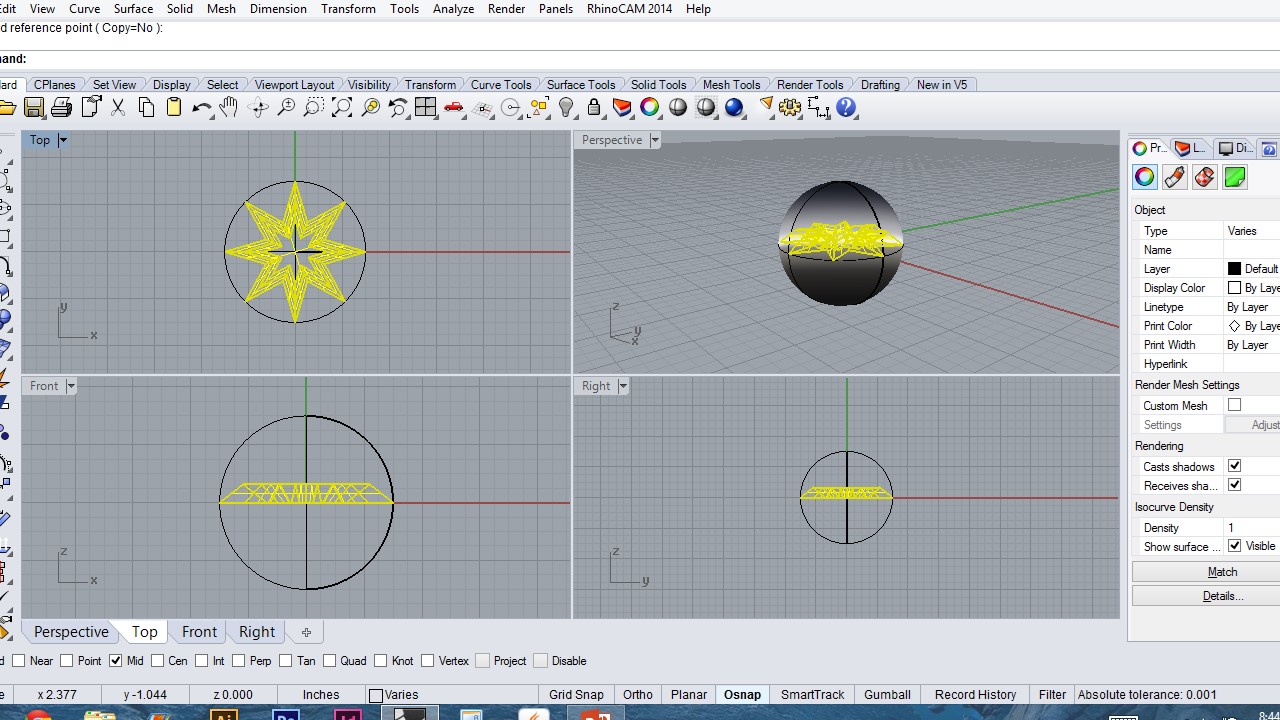Click the Details... button
Image resolution: width=1280 pixels, height=720 pixels.
pyautogui.click(x=1222, y=596)
